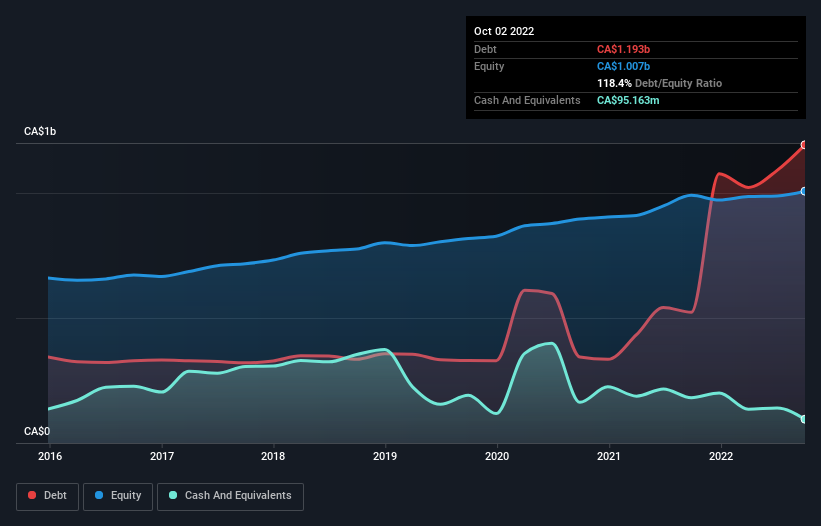Image resolution: width=821 pixels, height=526 pixels.
Task: Click Cash And Equivalents label in tooltip
Action: (527, 100)
